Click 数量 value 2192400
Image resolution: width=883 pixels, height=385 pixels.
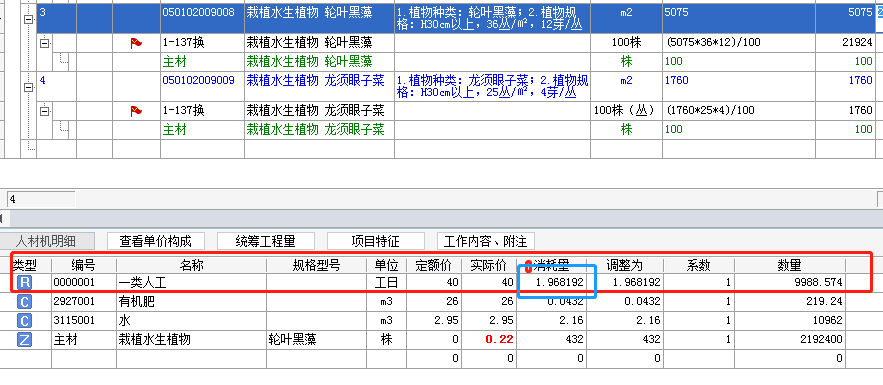822,340
